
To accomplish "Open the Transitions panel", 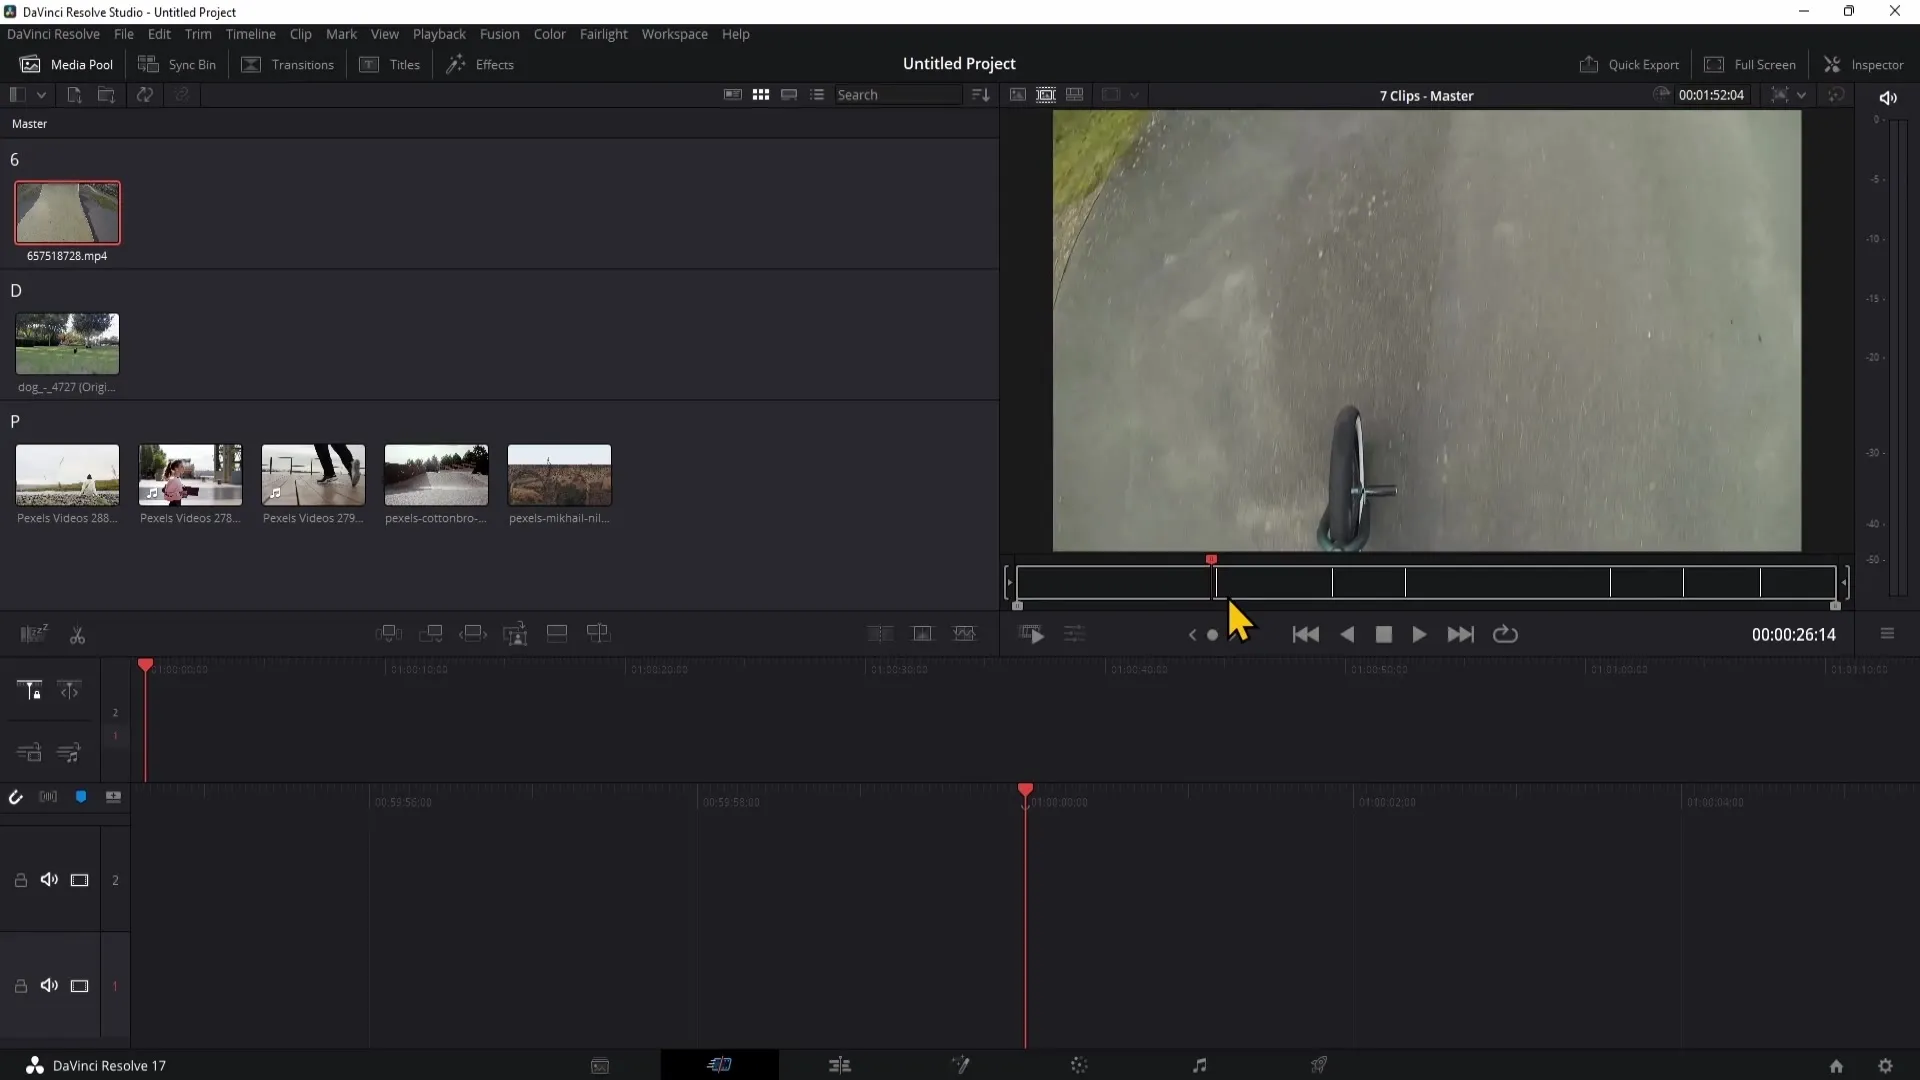I will (288, 65).
